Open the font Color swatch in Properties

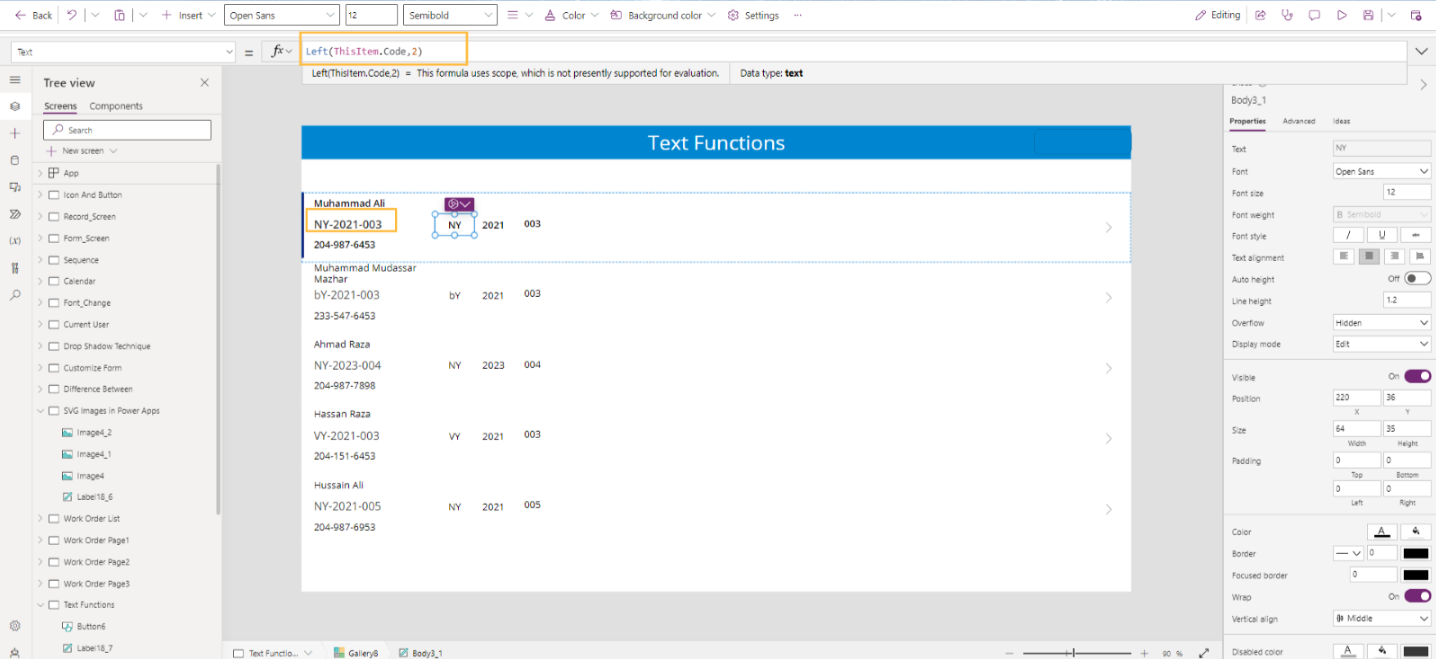click(x=1381, y=531)
